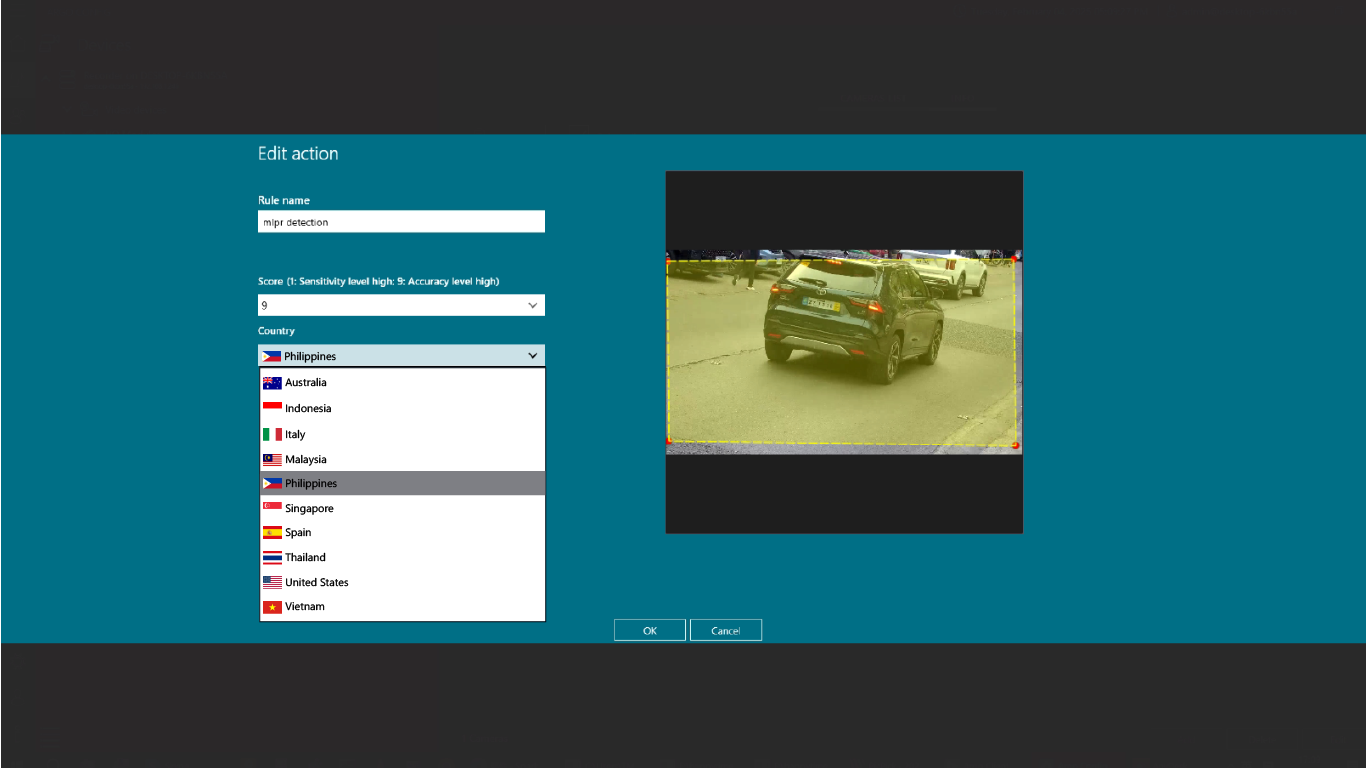Click bottom-right red handle of detection zone
Screen dimensions: 1366x768
point(1015,445)
